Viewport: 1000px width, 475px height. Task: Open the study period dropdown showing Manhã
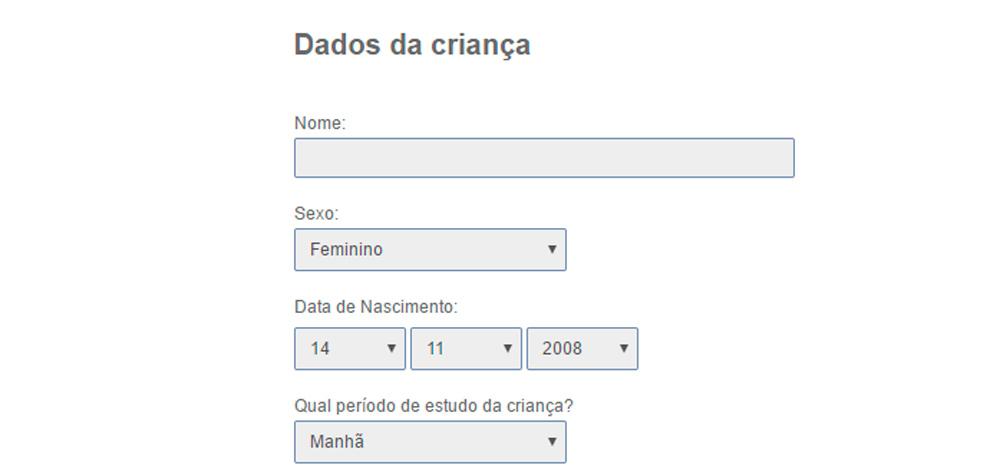pos(430,442)
